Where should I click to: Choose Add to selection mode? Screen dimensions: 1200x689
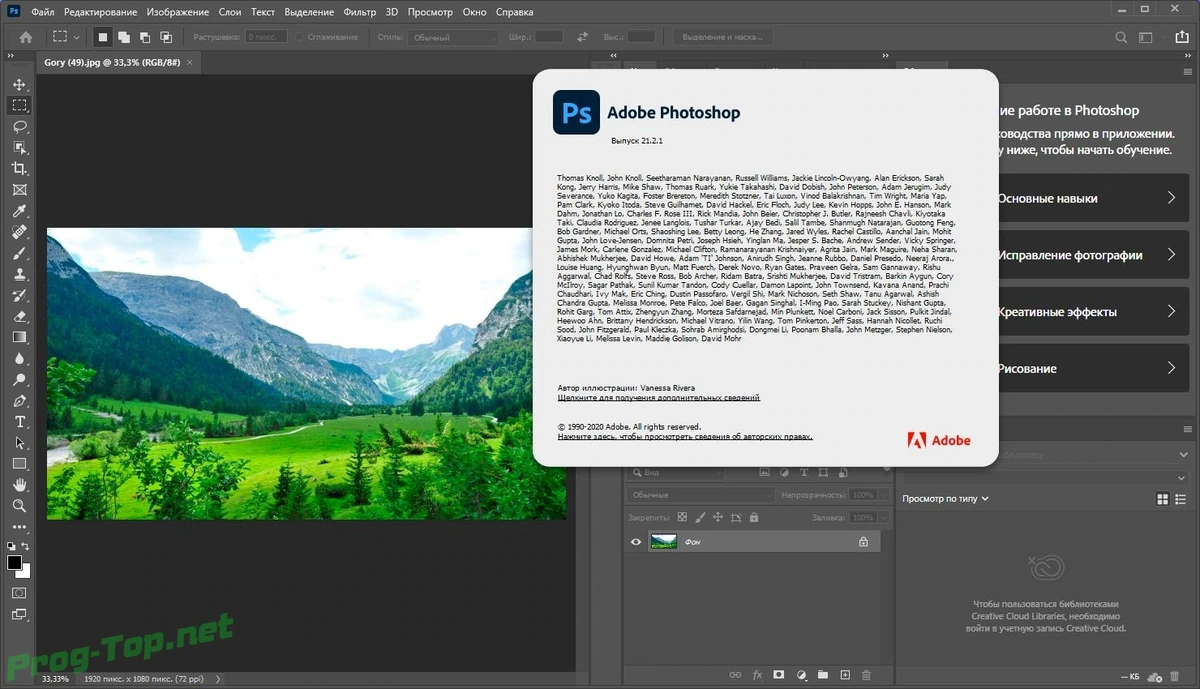point(124,37)
